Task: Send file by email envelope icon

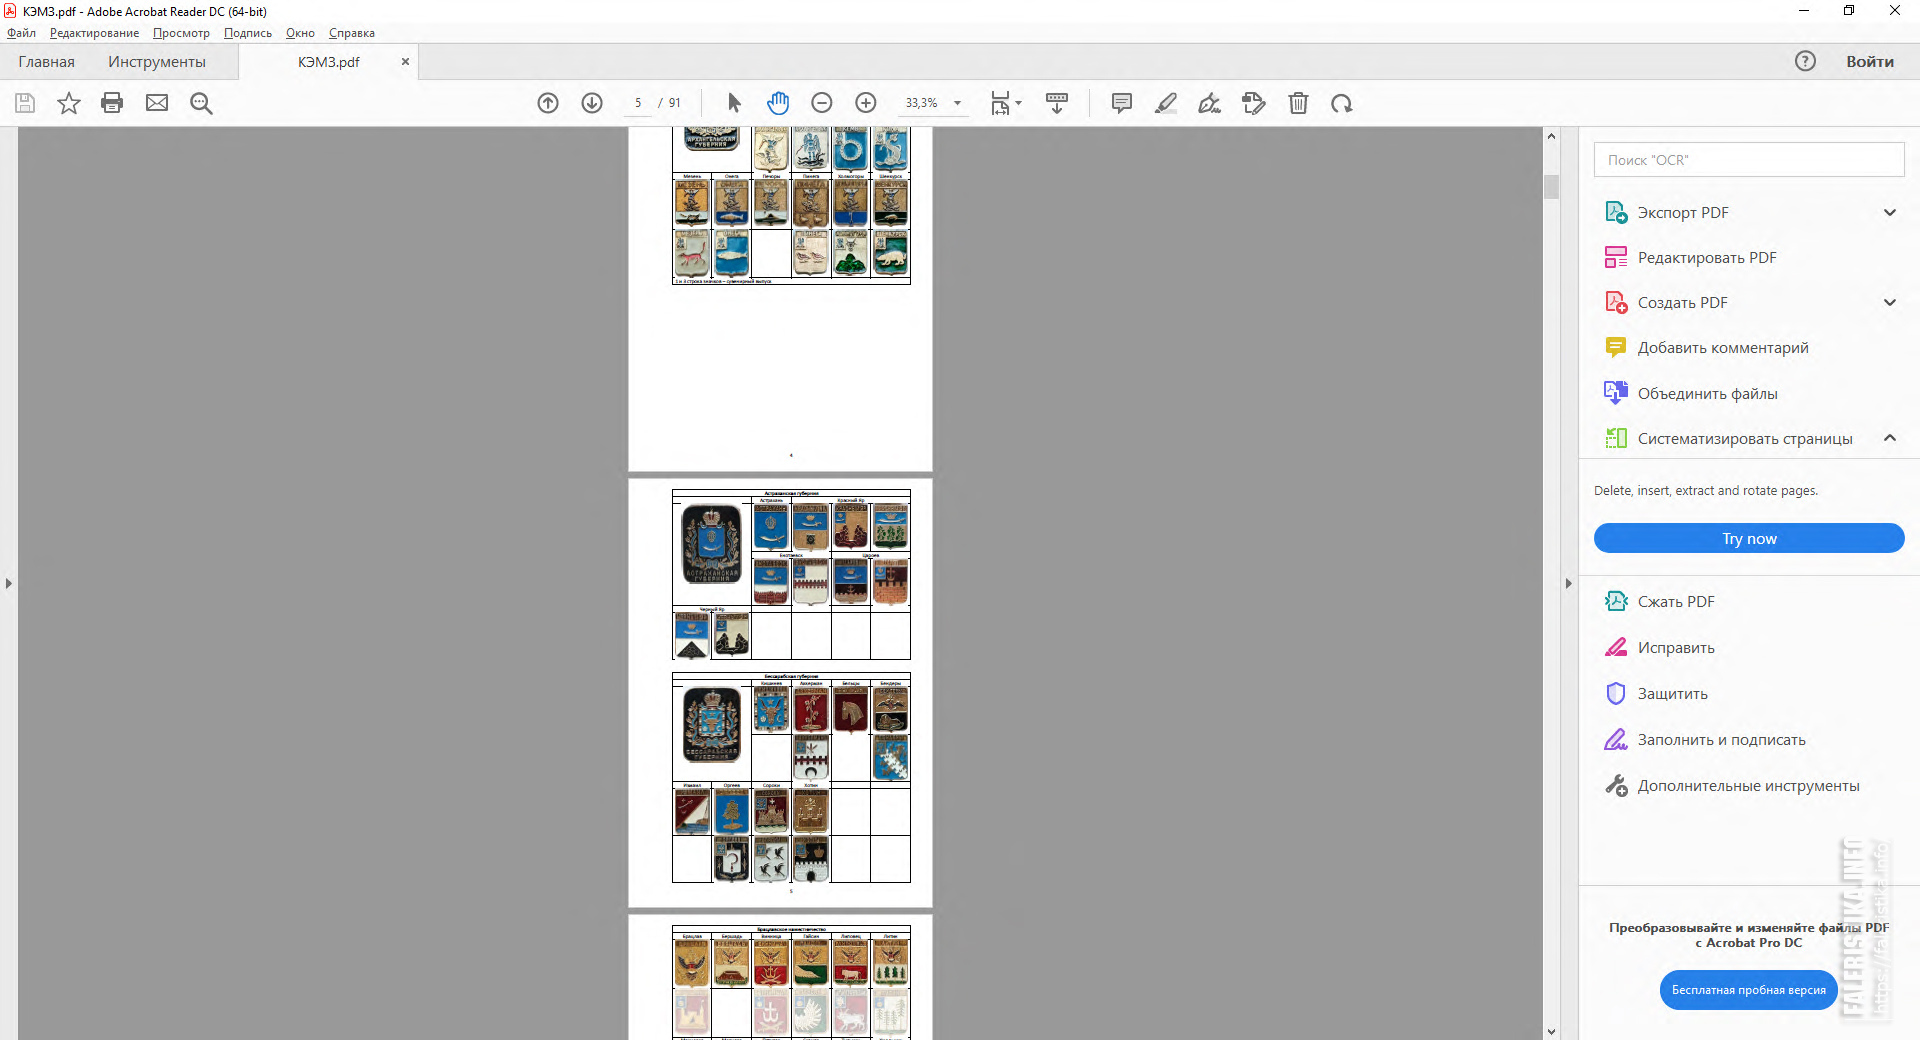Action: (x=157, y=103)
